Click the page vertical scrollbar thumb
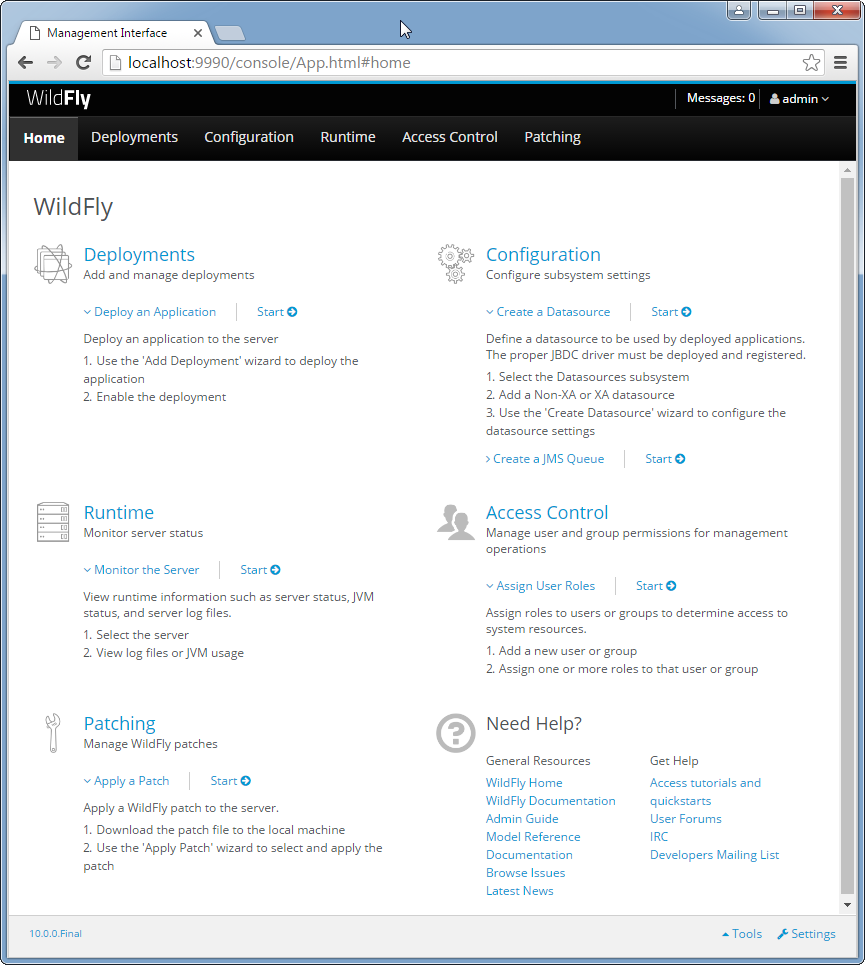 click(847, 535)
